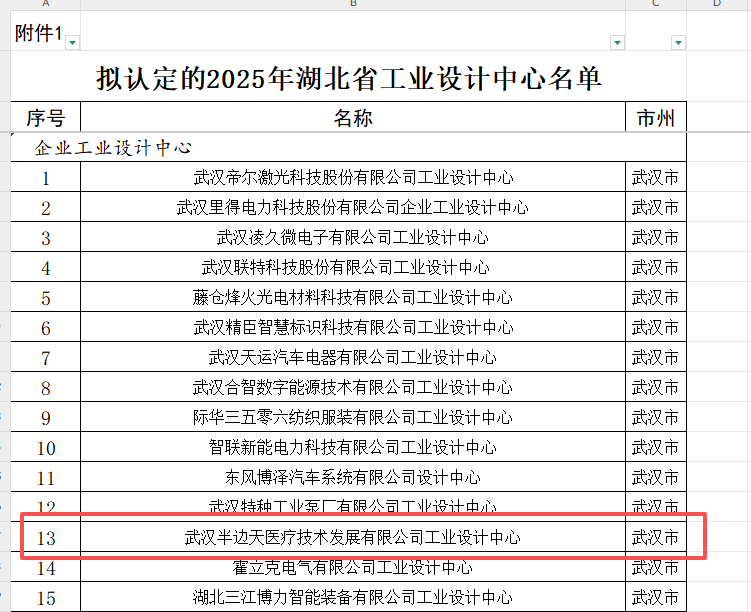This screenshot has width=751, height=612.
Task: Select column A header
Action: click(x=46, y=5)
